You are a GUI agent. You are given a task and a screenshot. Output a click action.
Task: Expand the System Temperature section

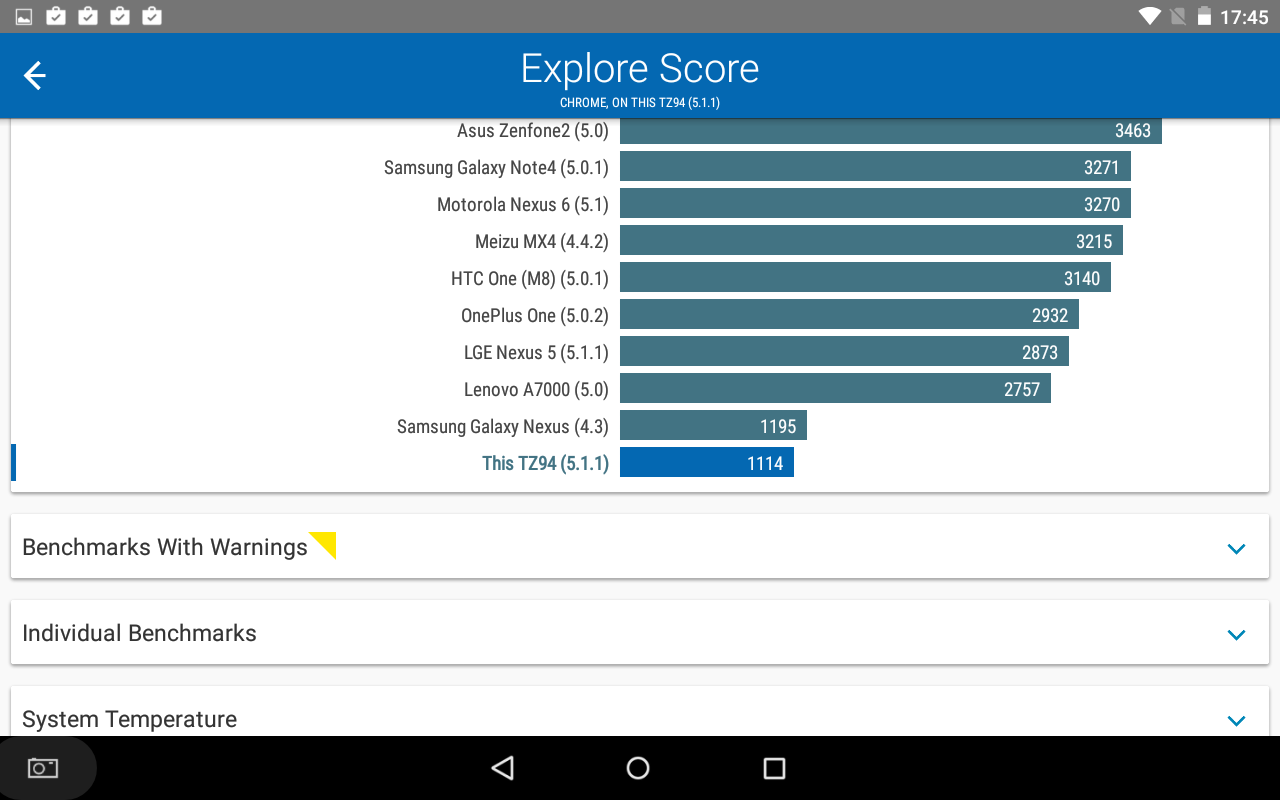click(1236, 719)
